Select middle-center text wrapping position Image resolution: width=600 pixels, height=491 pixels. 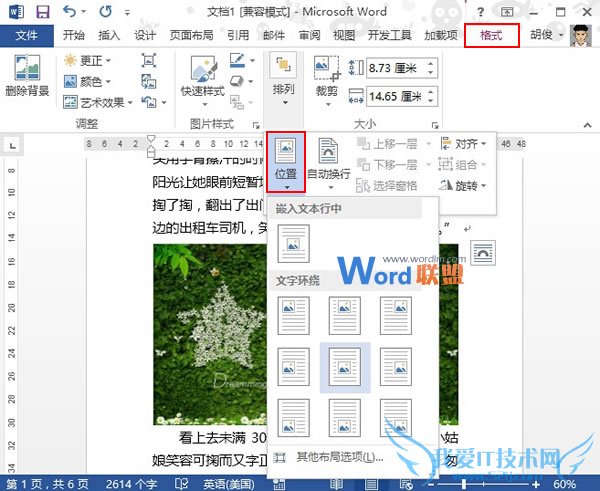point(345,367)
